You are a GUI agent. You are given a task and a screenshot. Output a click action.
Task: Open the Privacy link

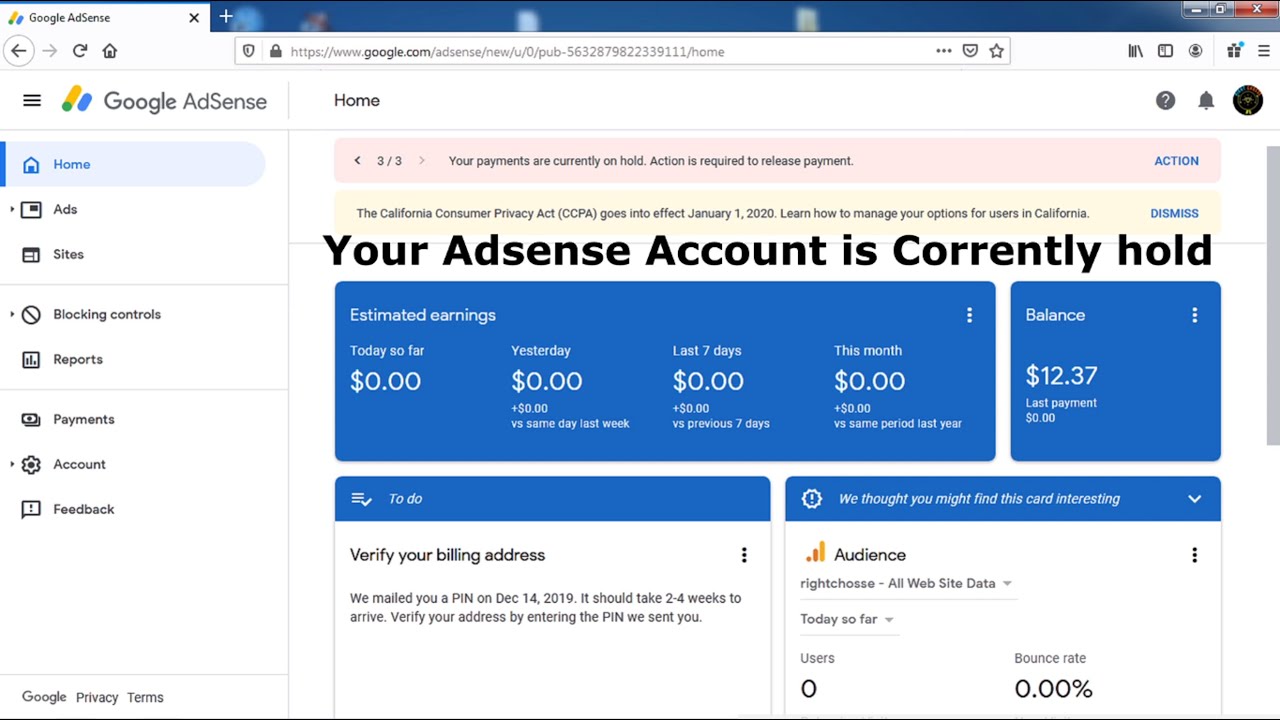pos(97,698)
